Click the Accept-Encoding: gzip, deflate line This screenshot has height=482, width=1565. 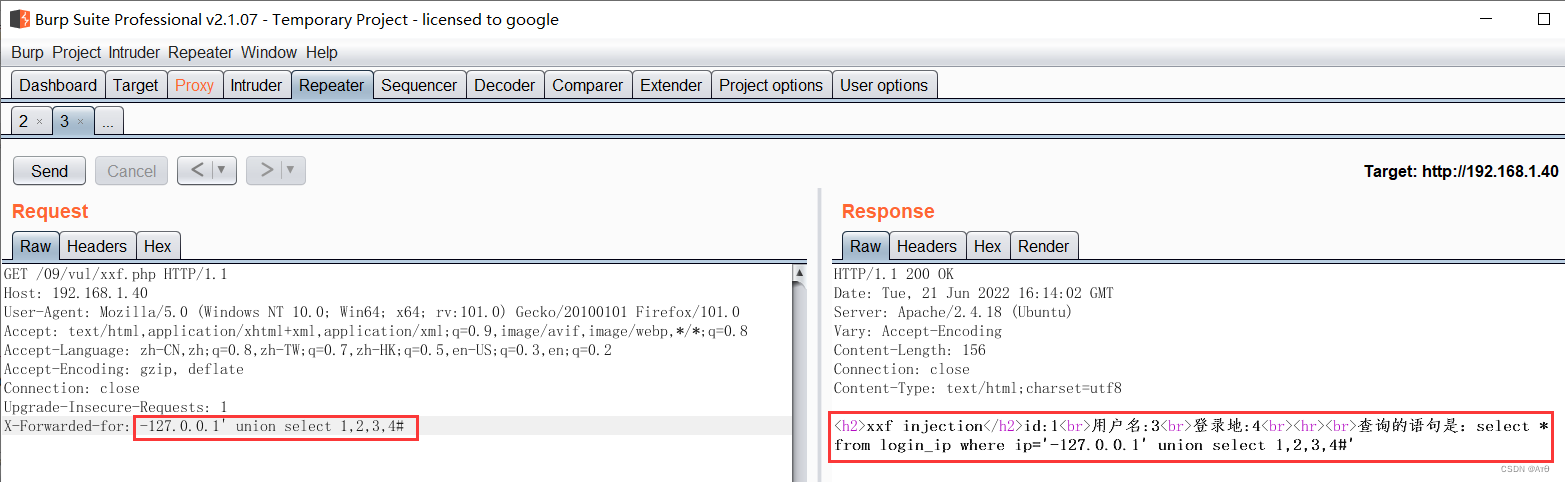124,369
